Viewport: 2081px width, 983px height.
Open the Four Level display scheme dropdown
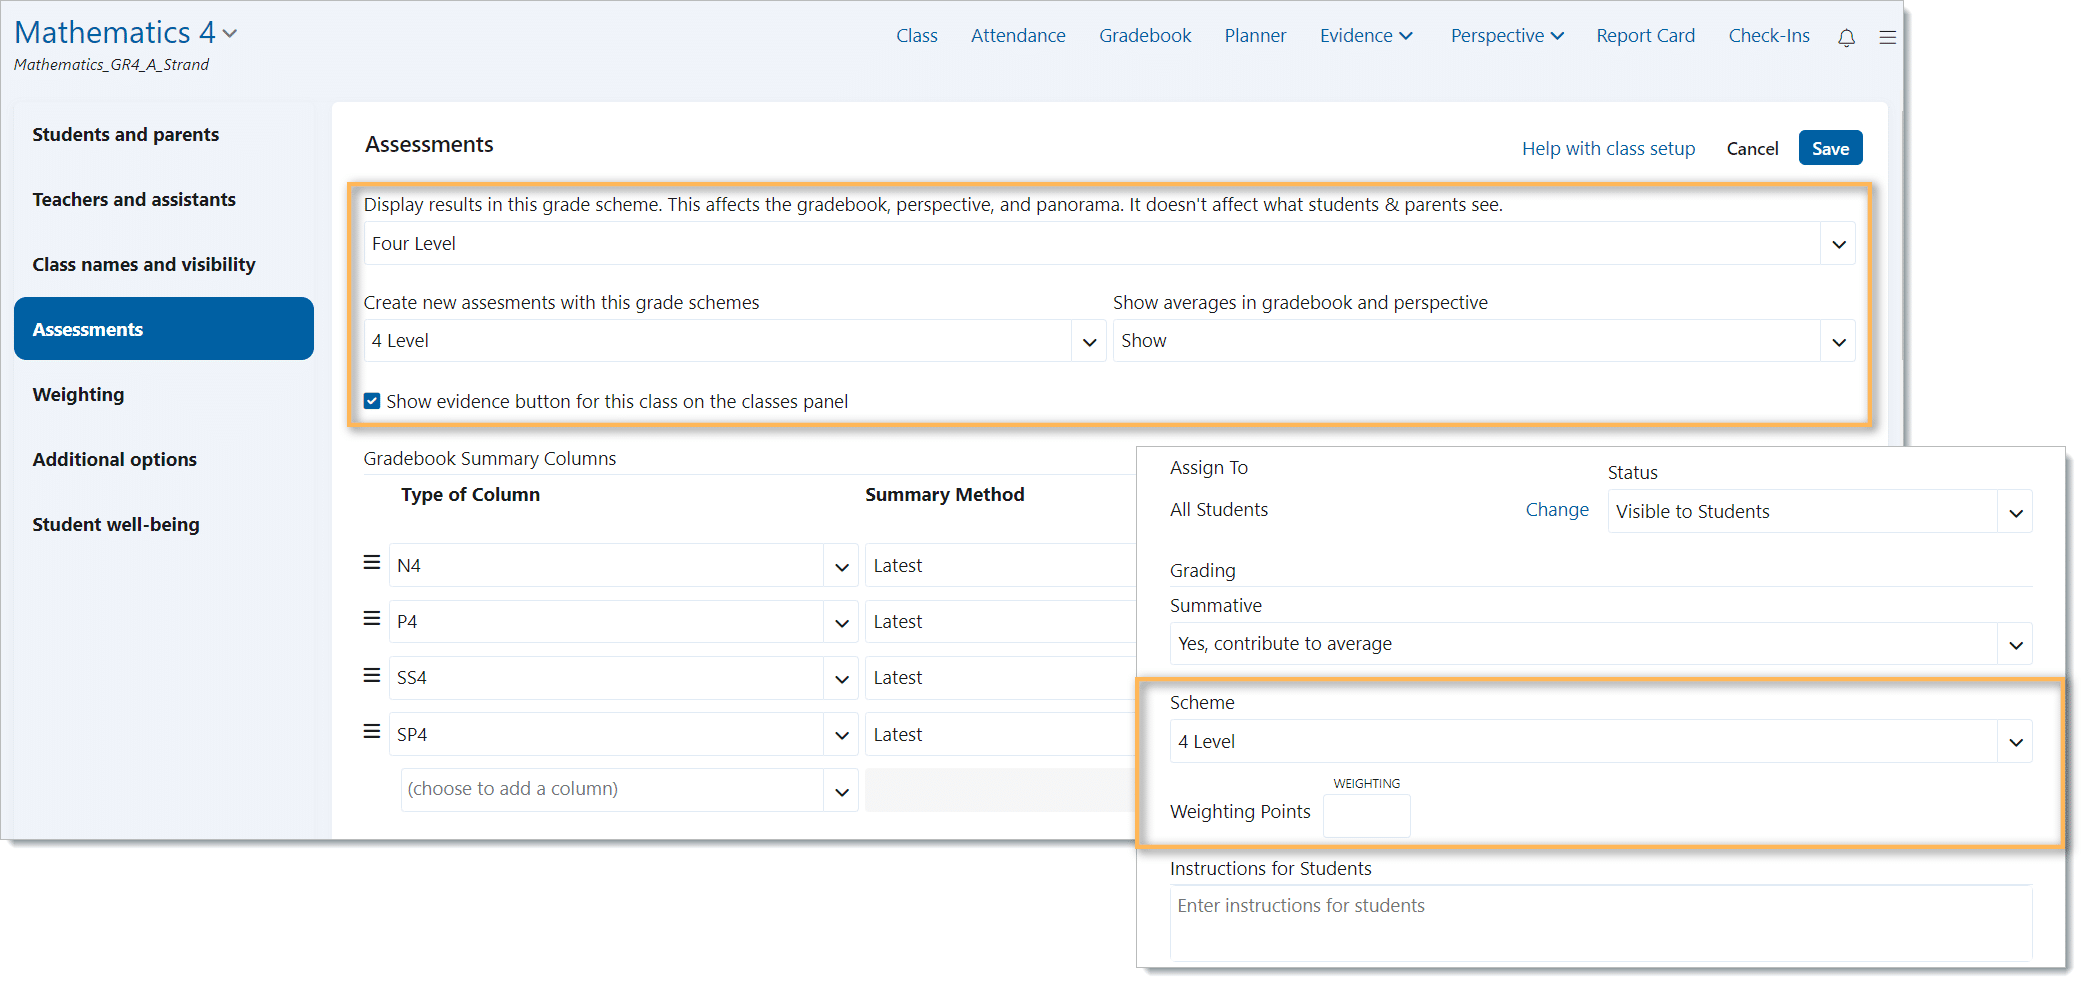pos(1837,244)
